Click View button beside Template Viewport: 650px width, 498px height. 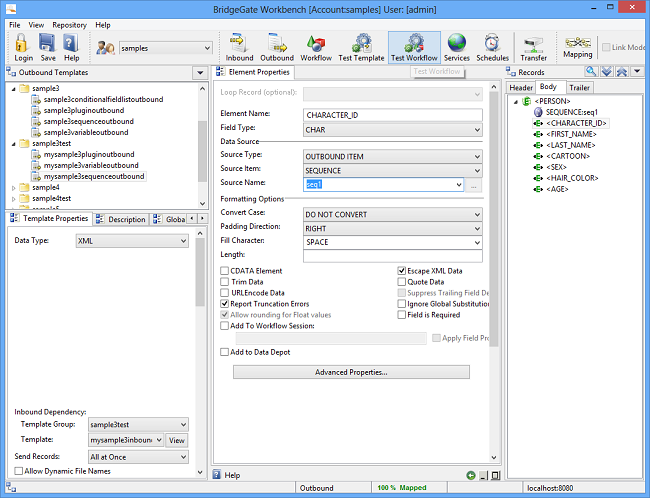coord(177,440)
